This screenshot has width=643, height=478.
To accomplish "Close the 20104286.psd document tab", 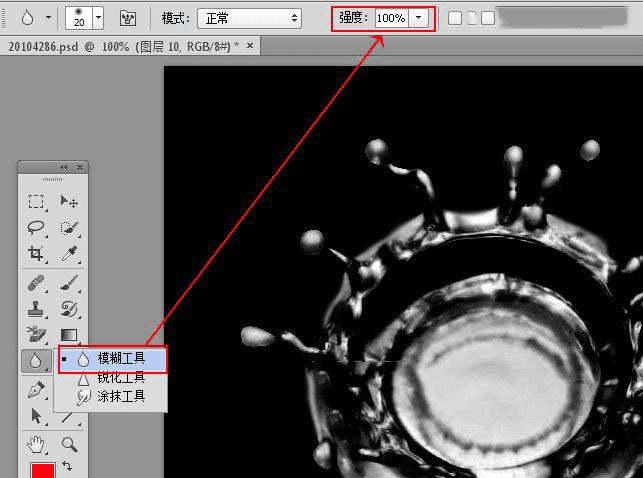I will point(250,46).
